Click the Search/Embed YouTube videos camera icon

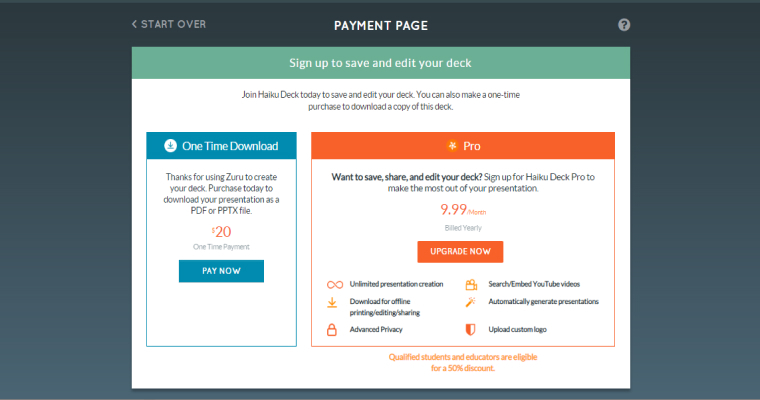coord(471,285)
